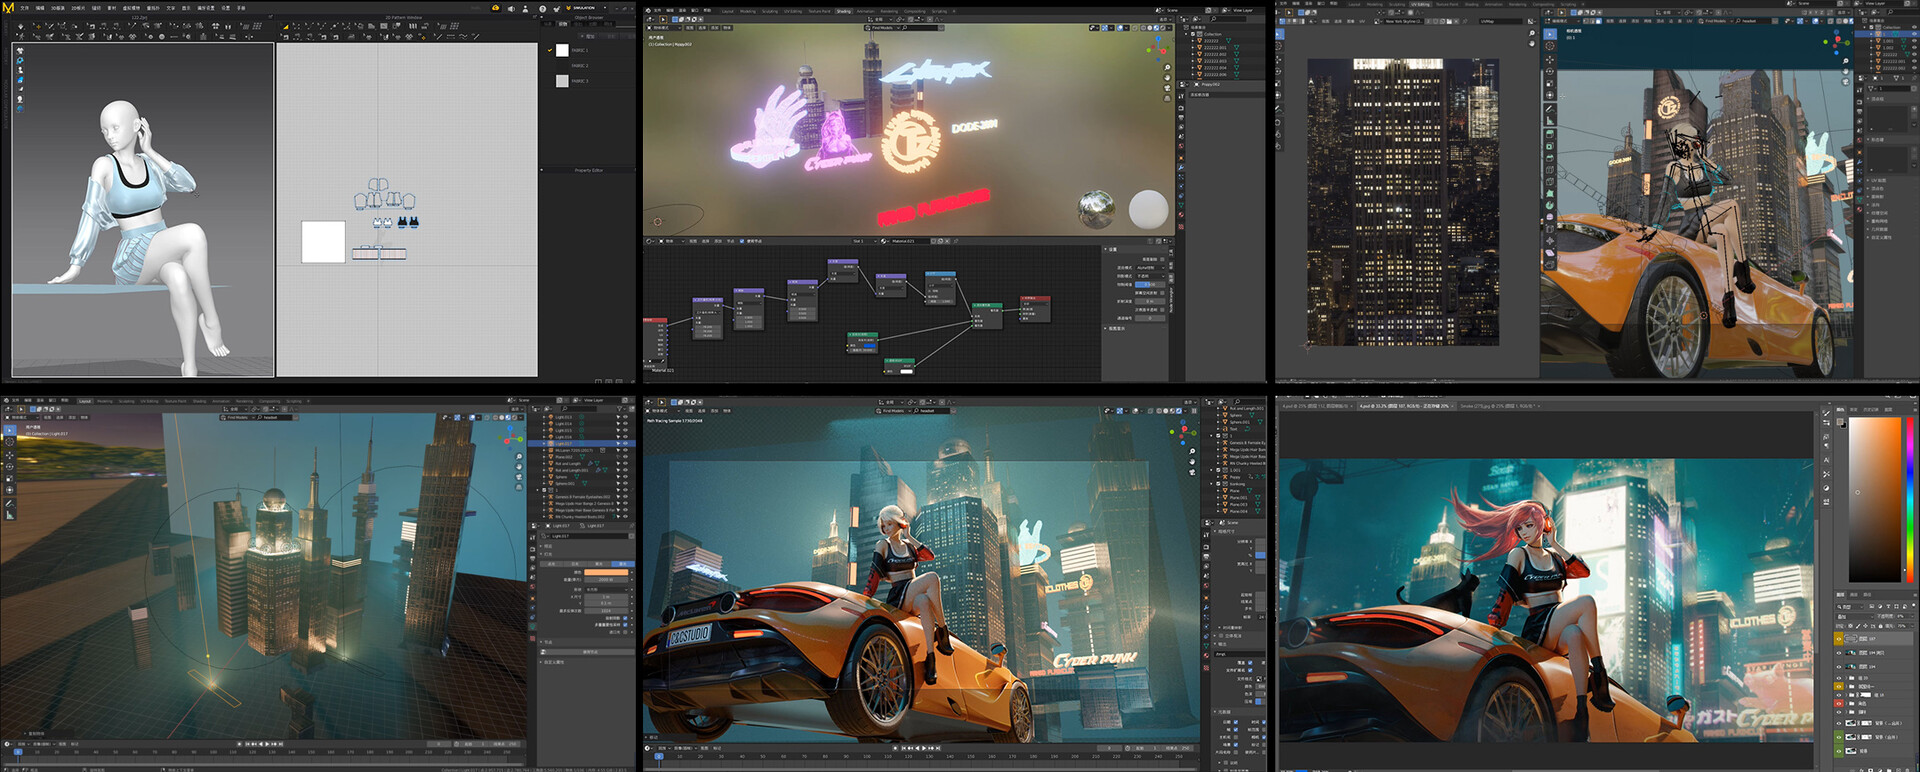Image resolution: width=1920 pixels, height=772 pixels.
Task: Open the Brushes panel icon in Photoshop
Action: point(1826,413)
